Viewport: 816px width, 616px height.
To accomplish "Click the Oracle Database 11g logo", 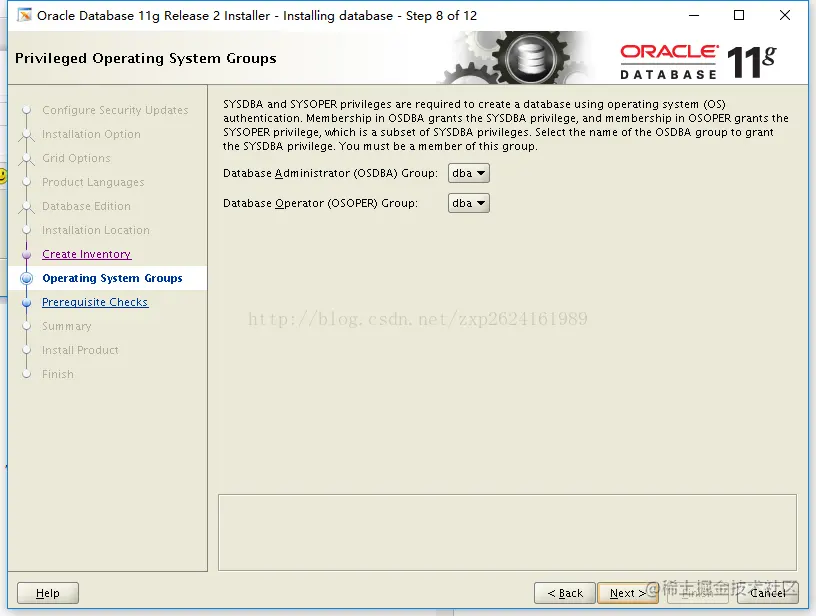I will coord(698,62).
